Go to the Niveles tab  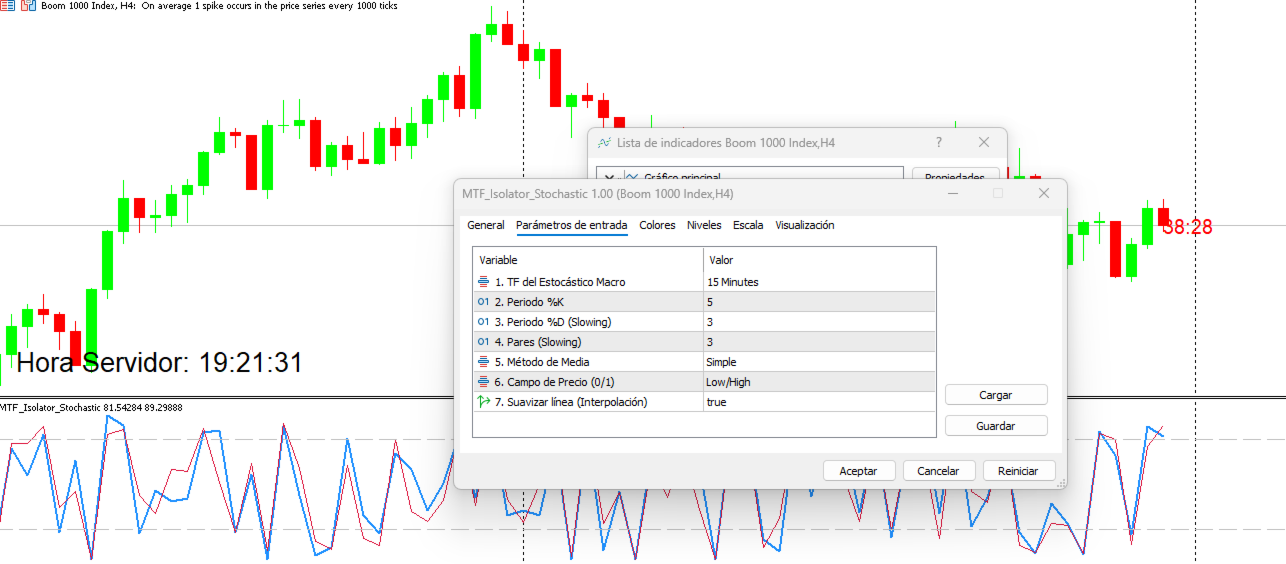pyautogui.click(x=704, y=225)
